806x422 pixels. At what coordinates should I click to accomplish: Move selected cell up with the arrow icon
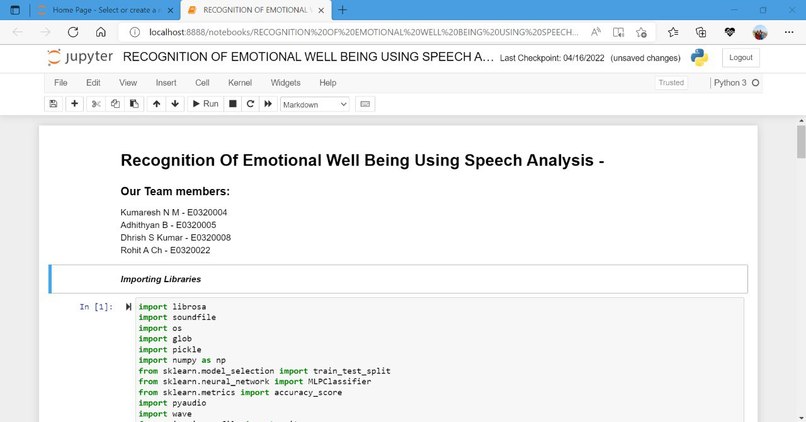(x=156, y=104)
